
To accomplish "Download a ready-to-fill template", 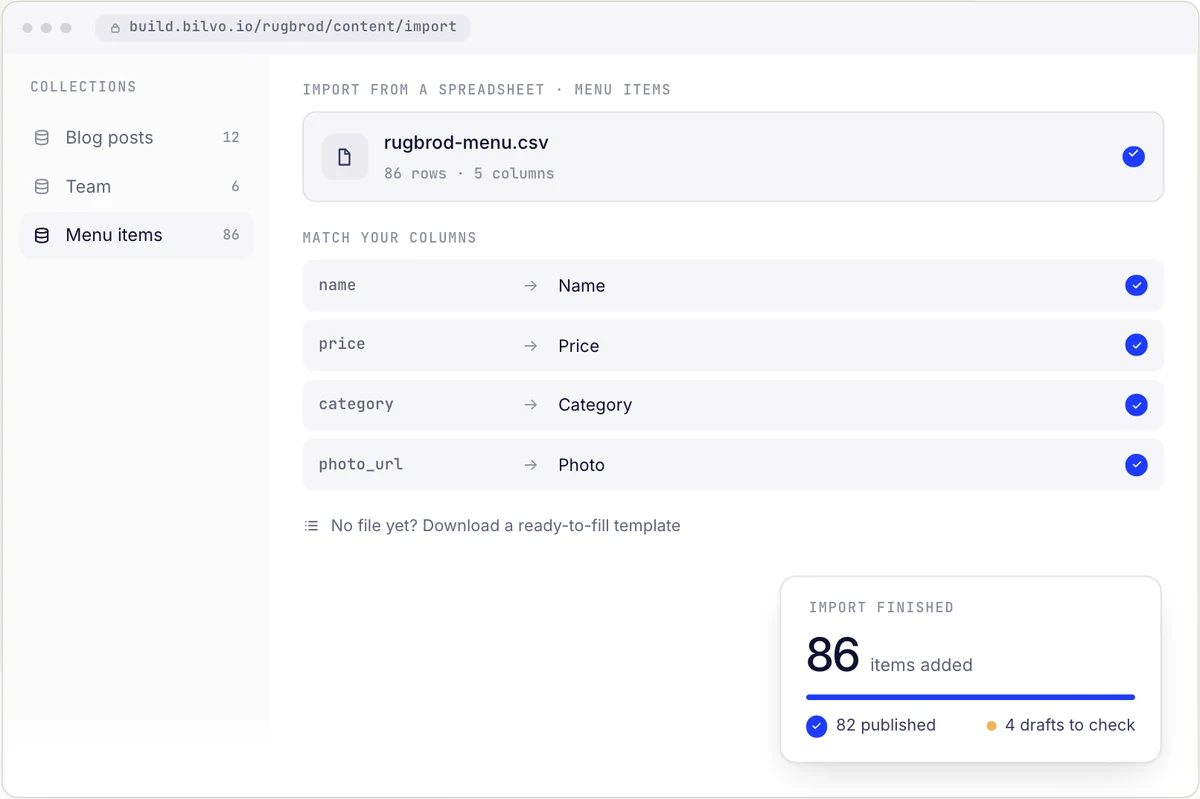I will click(x=506, y=526).
